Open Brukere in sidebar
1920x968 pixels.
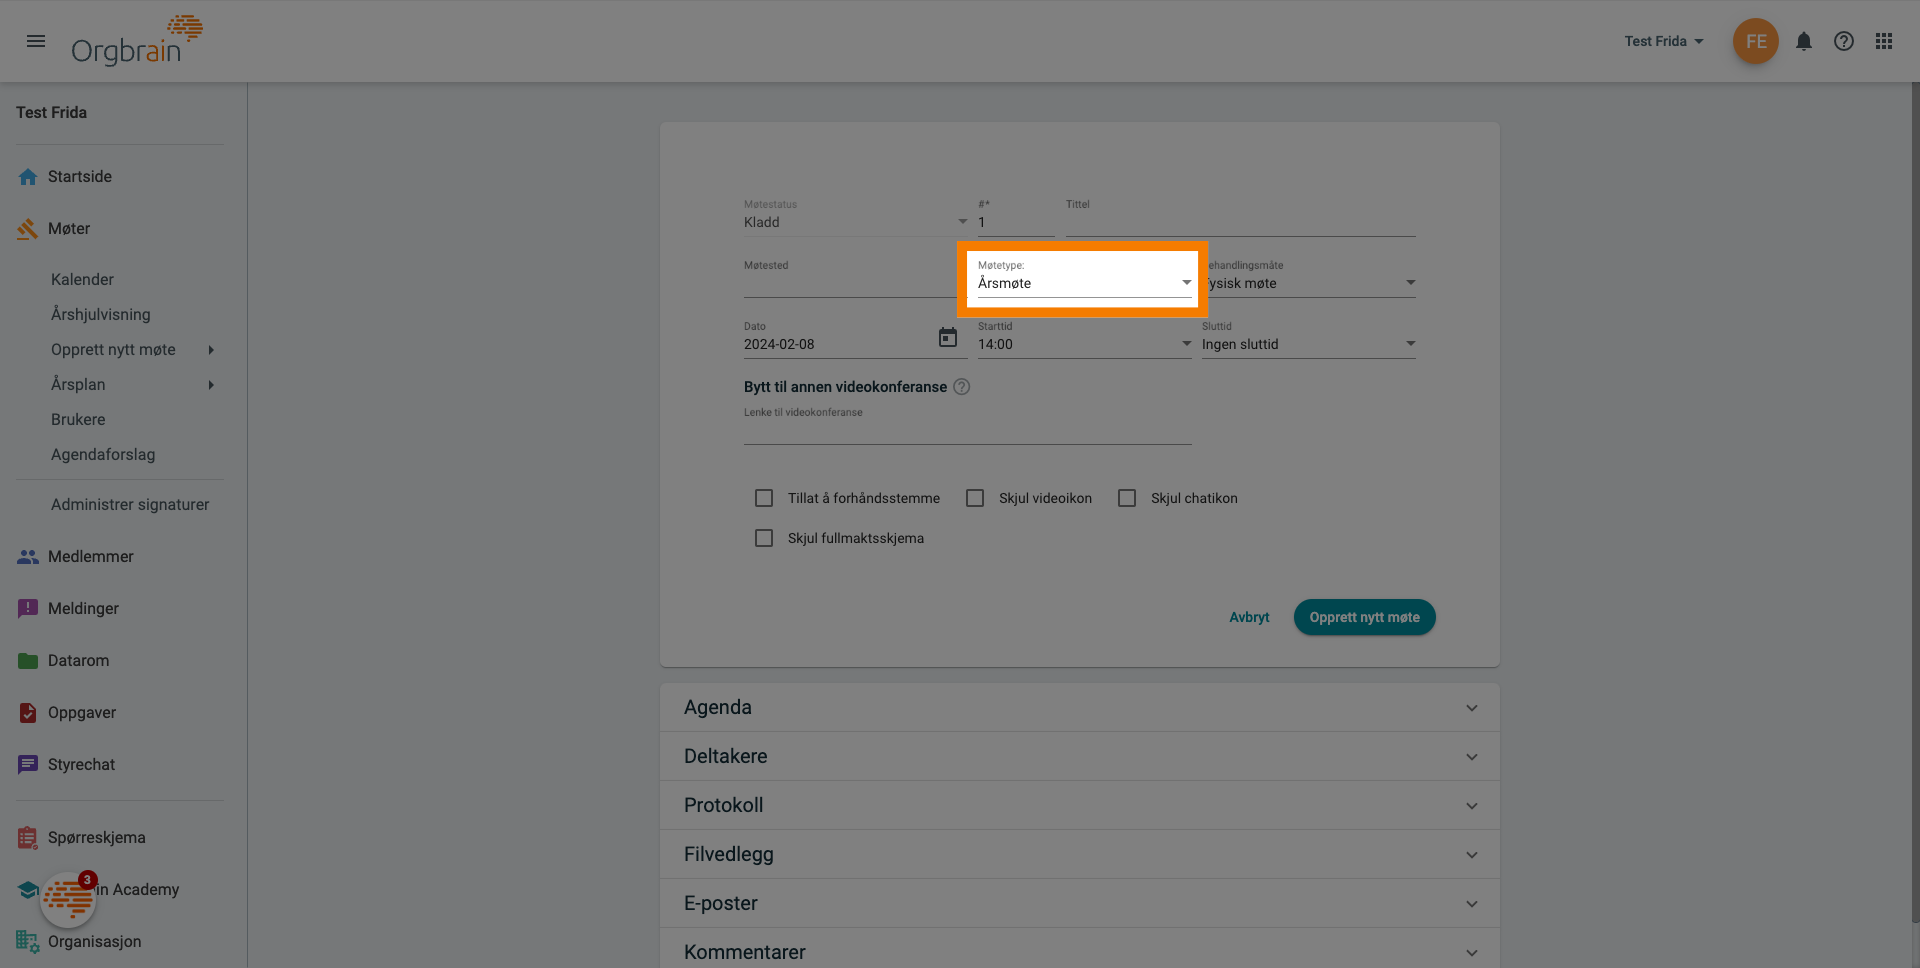point(78,420)
